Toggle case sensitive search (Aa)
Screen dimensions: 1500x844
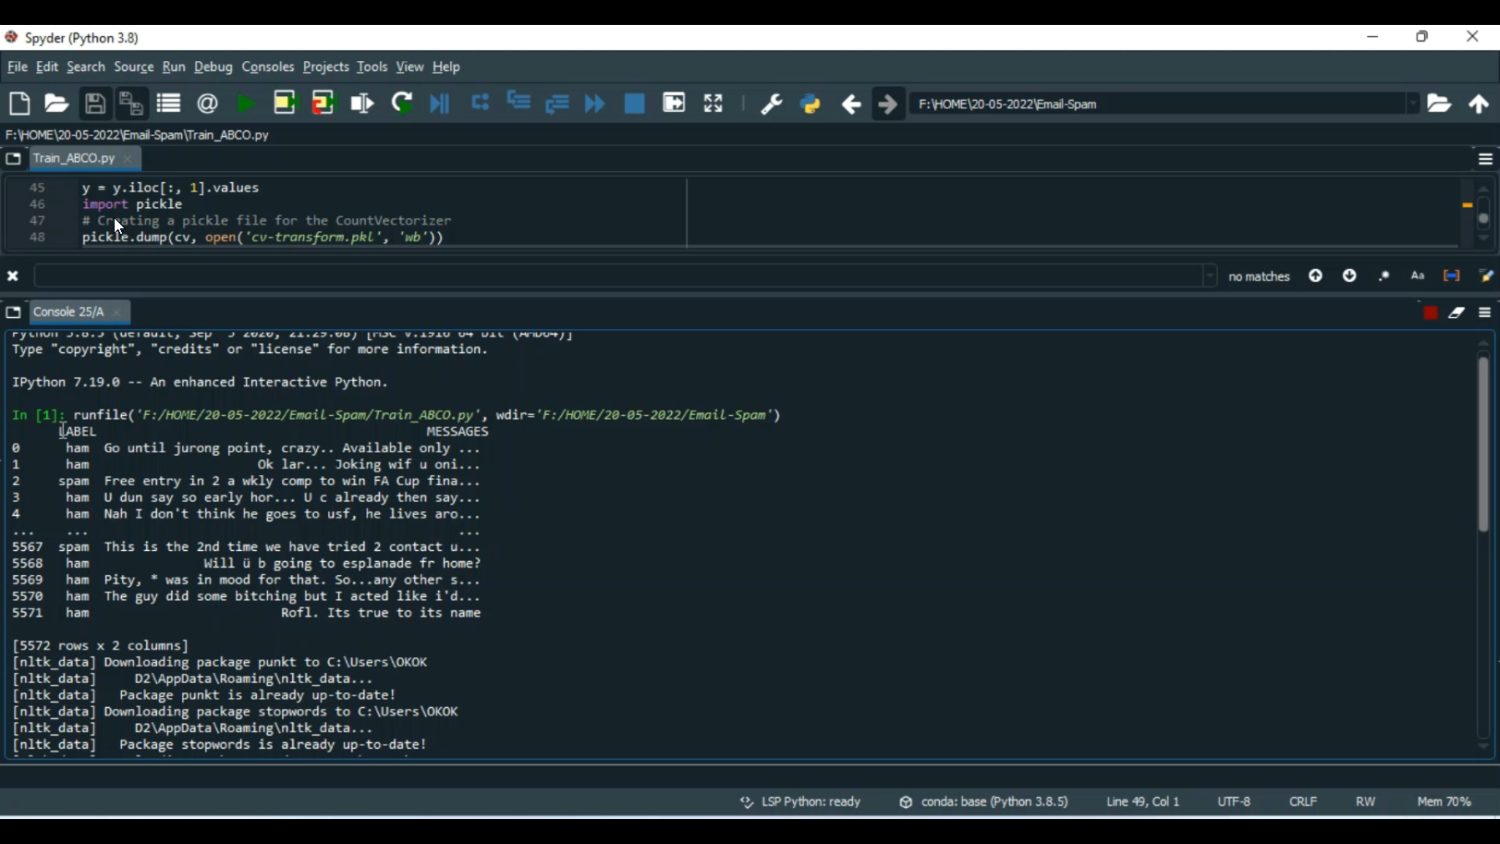[1418, 276]
